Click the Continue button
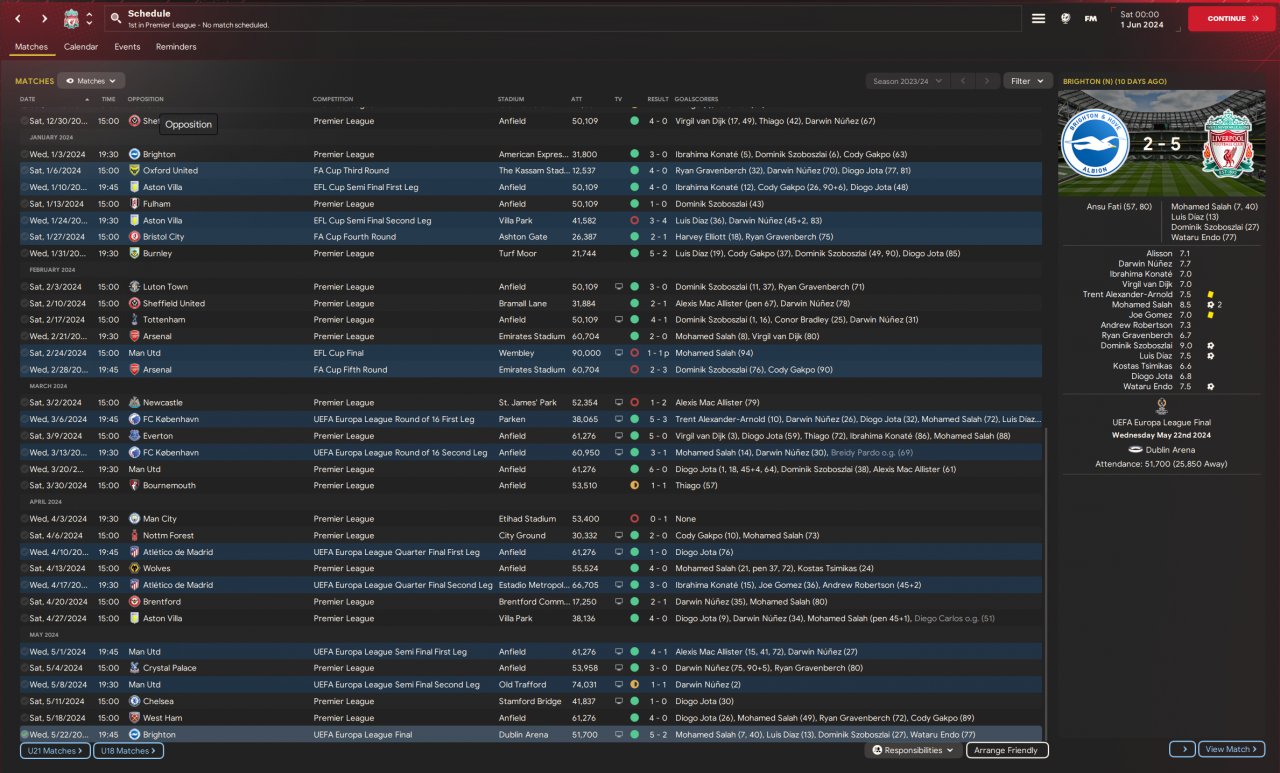 pyautogui.click(x=1232, y=18)
